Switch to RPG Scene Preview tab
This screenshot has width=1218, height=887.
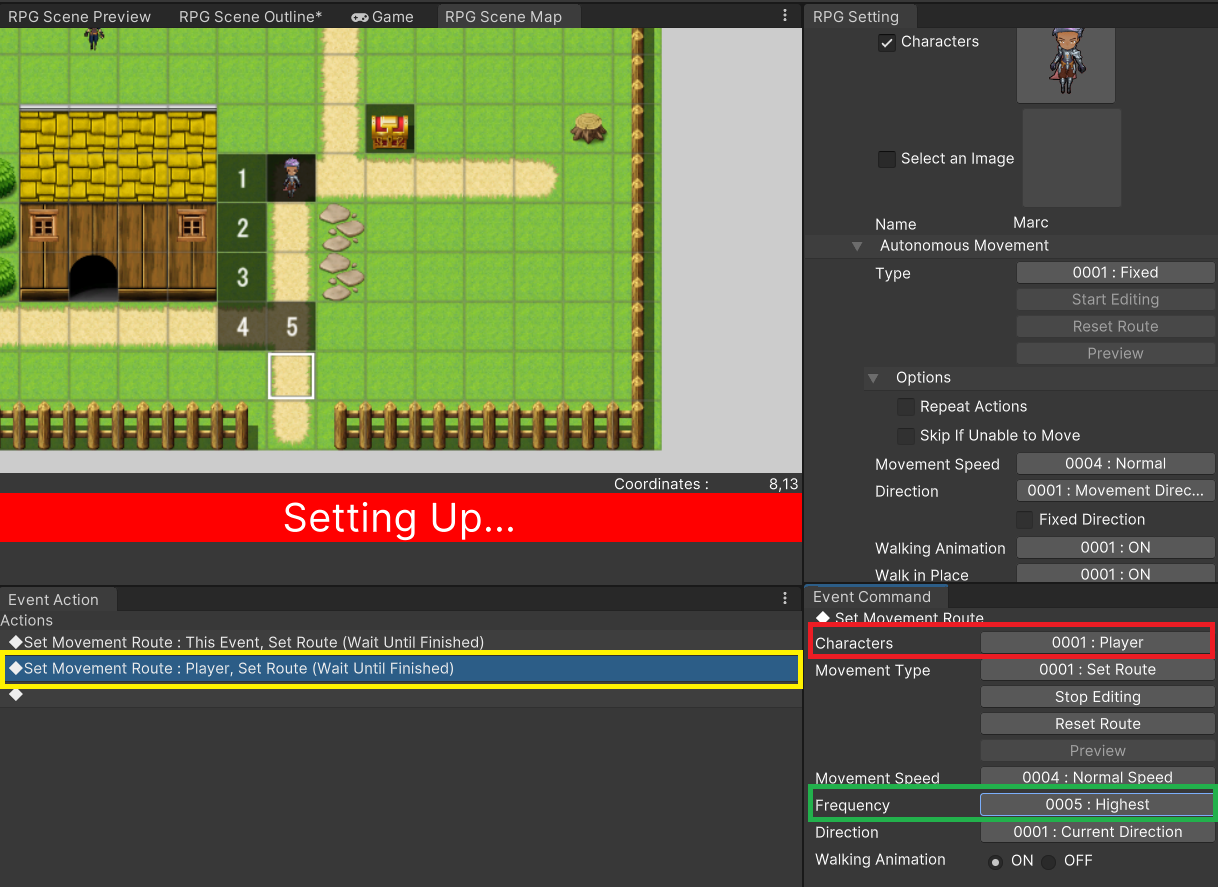(x=80, y=17)
